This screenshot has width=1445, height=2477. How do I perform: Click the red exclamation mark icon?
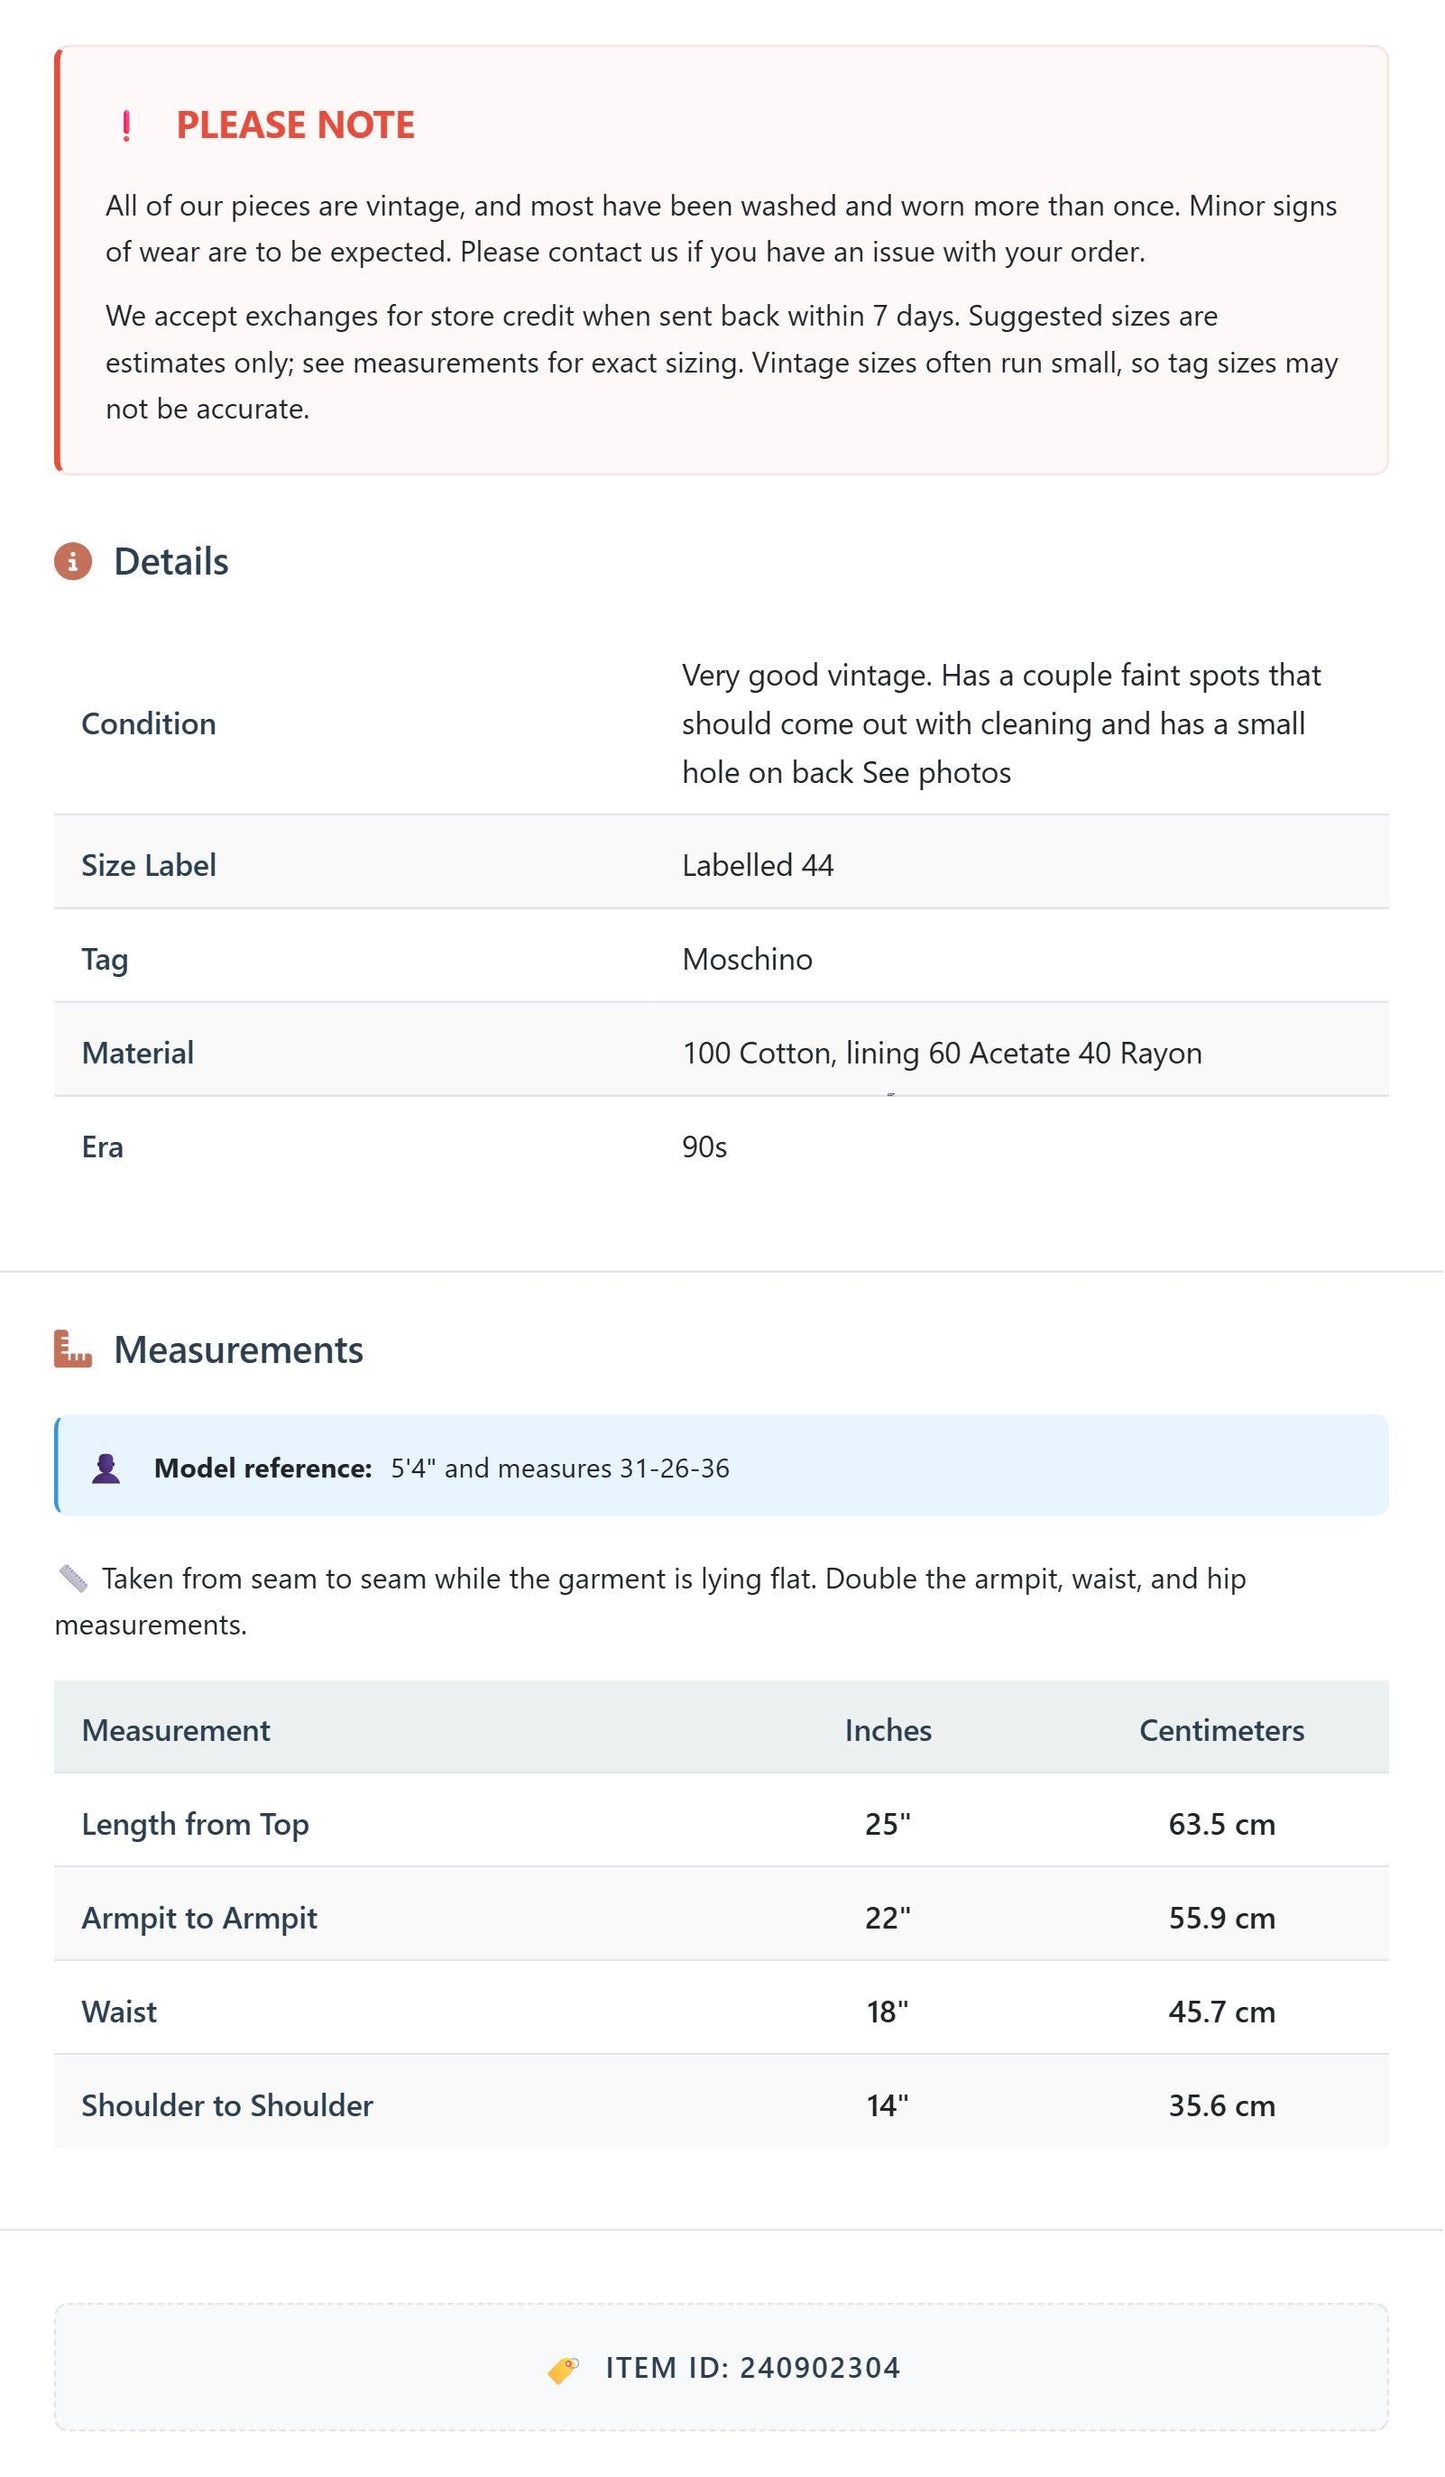126,125
